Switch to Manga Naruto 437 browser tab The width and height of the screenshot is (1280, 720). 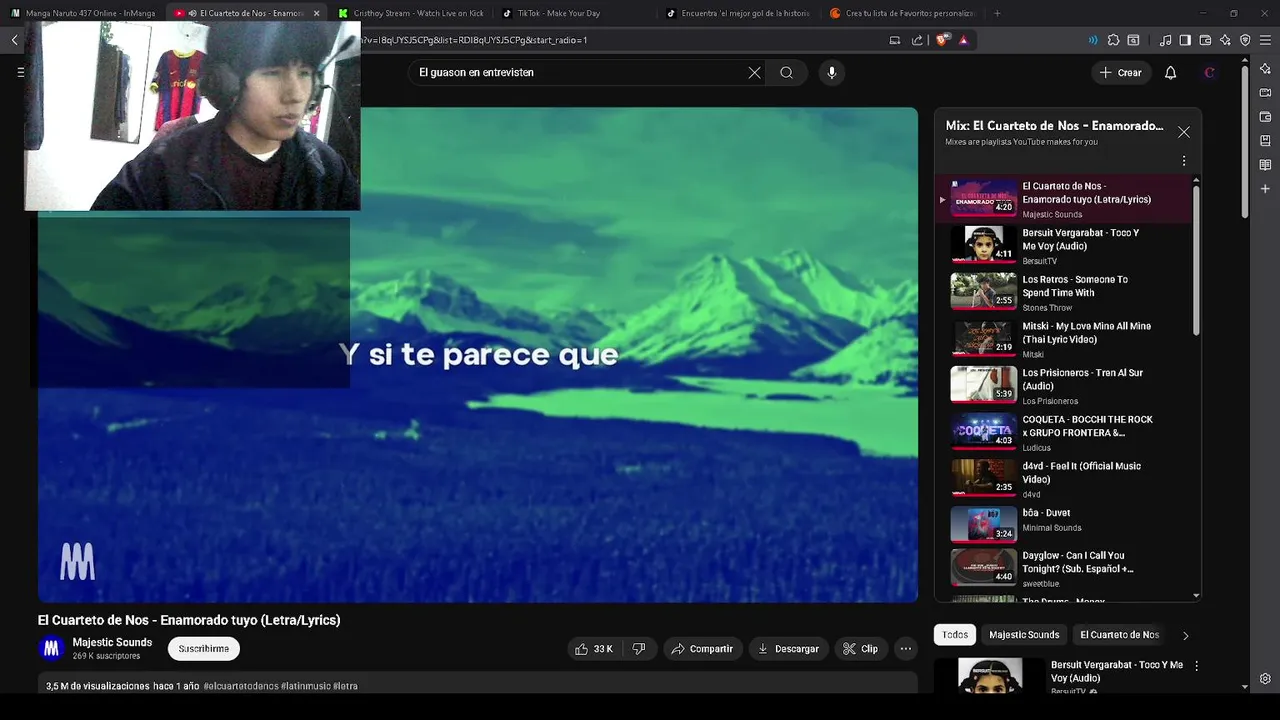84,13
